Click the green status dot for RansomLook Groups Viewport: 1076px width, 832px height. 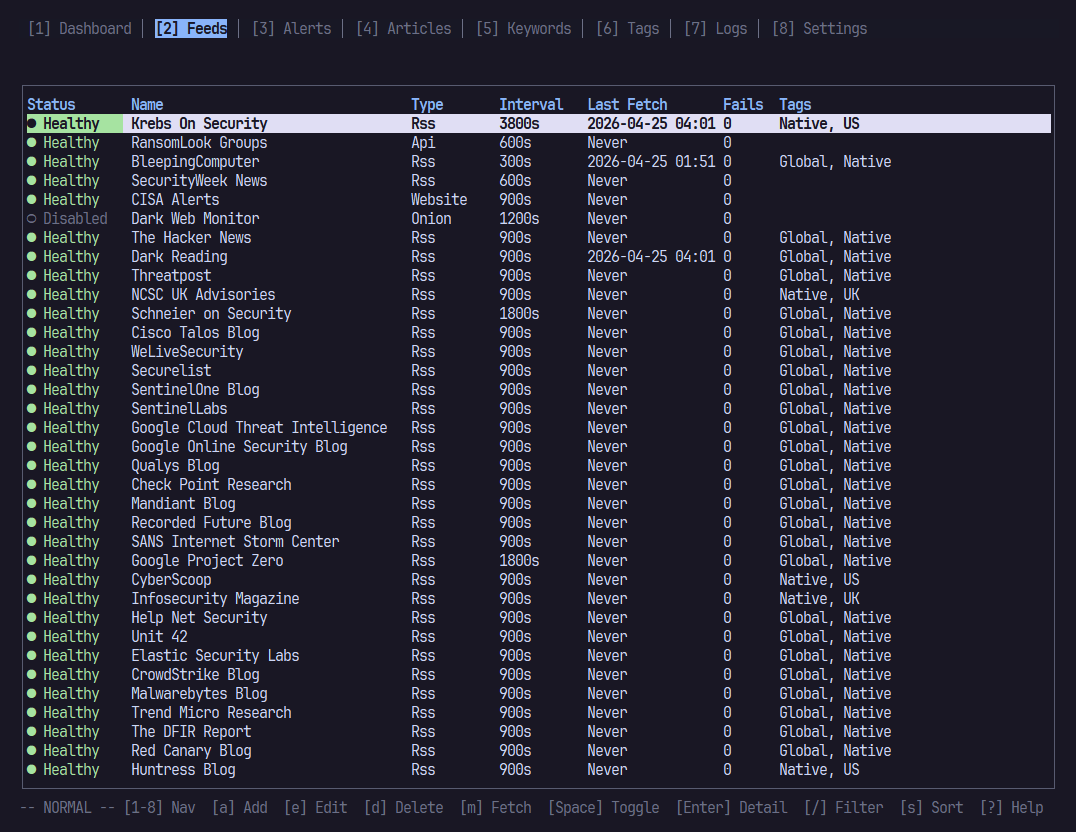pos(32,143)
